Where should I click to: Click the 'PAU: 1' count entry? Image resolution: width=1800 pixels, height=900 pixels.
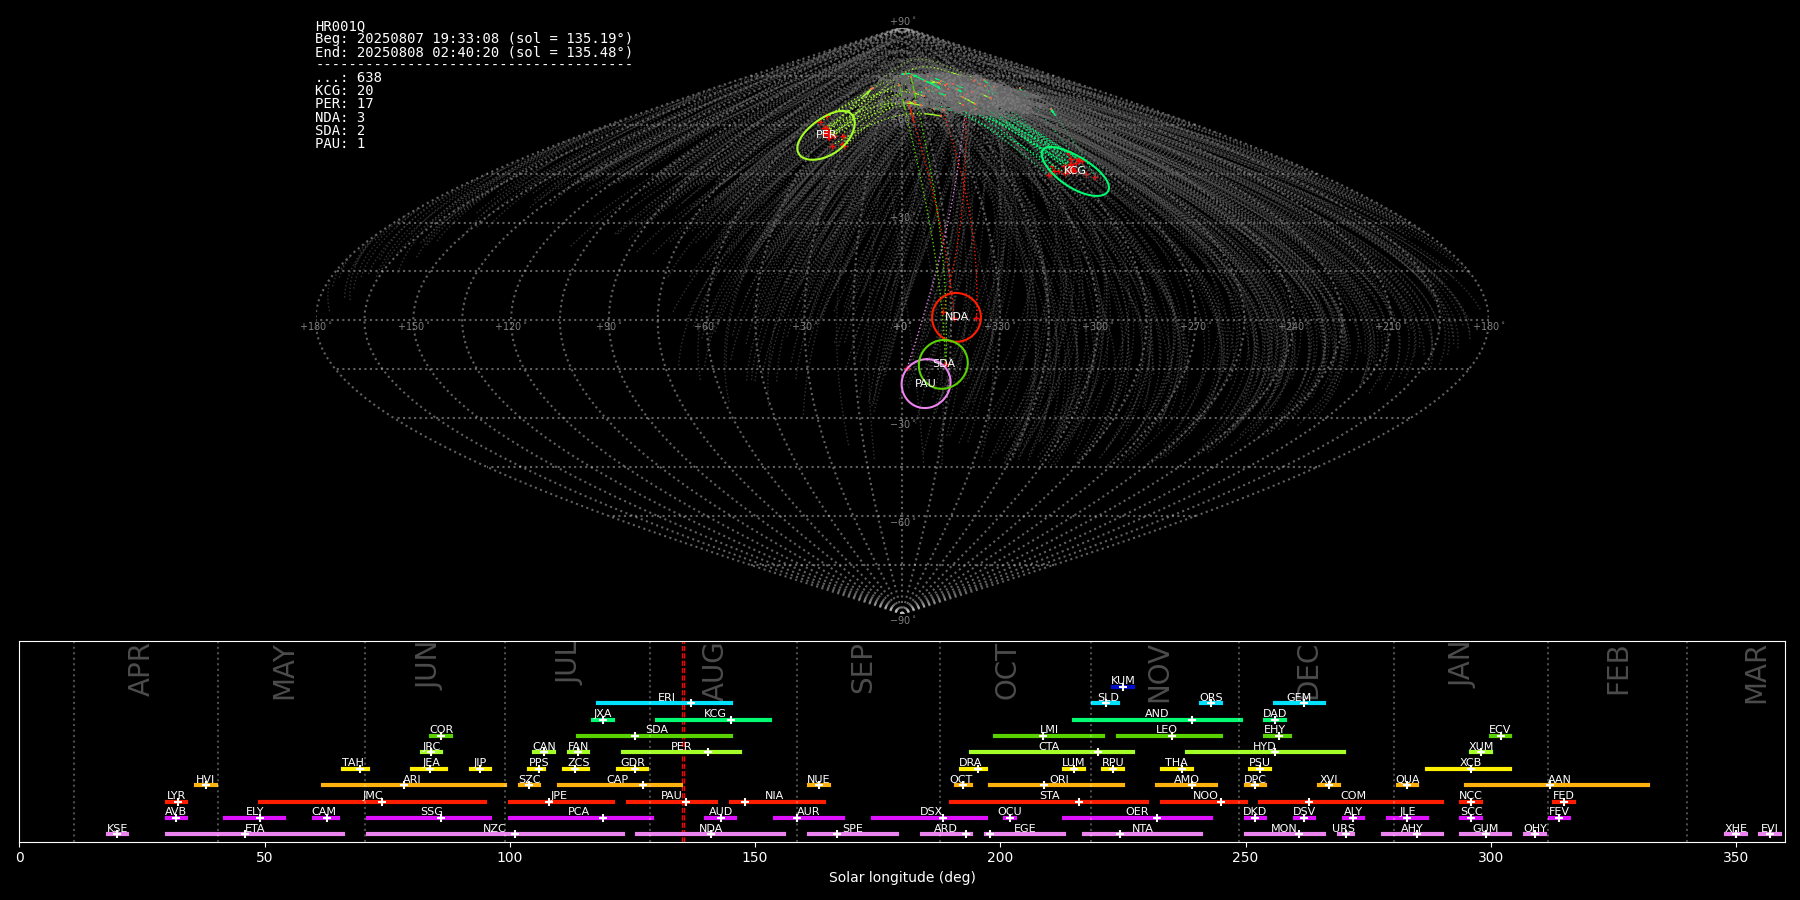click(340, 144)
